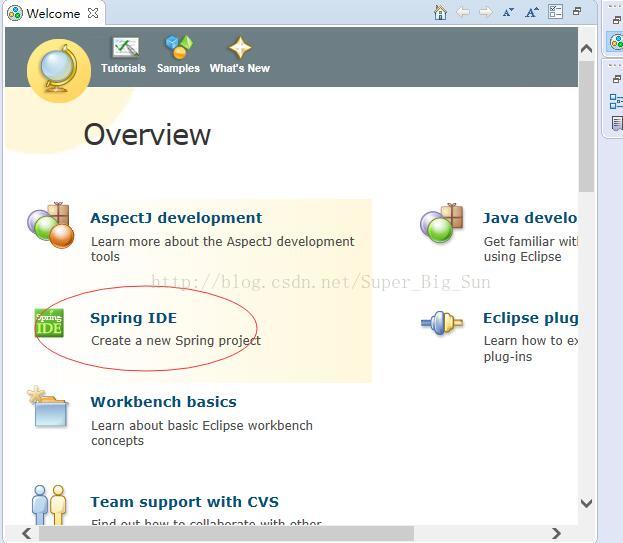Open the Samples link
Screen dimensions: 623x543
point(178,68)
